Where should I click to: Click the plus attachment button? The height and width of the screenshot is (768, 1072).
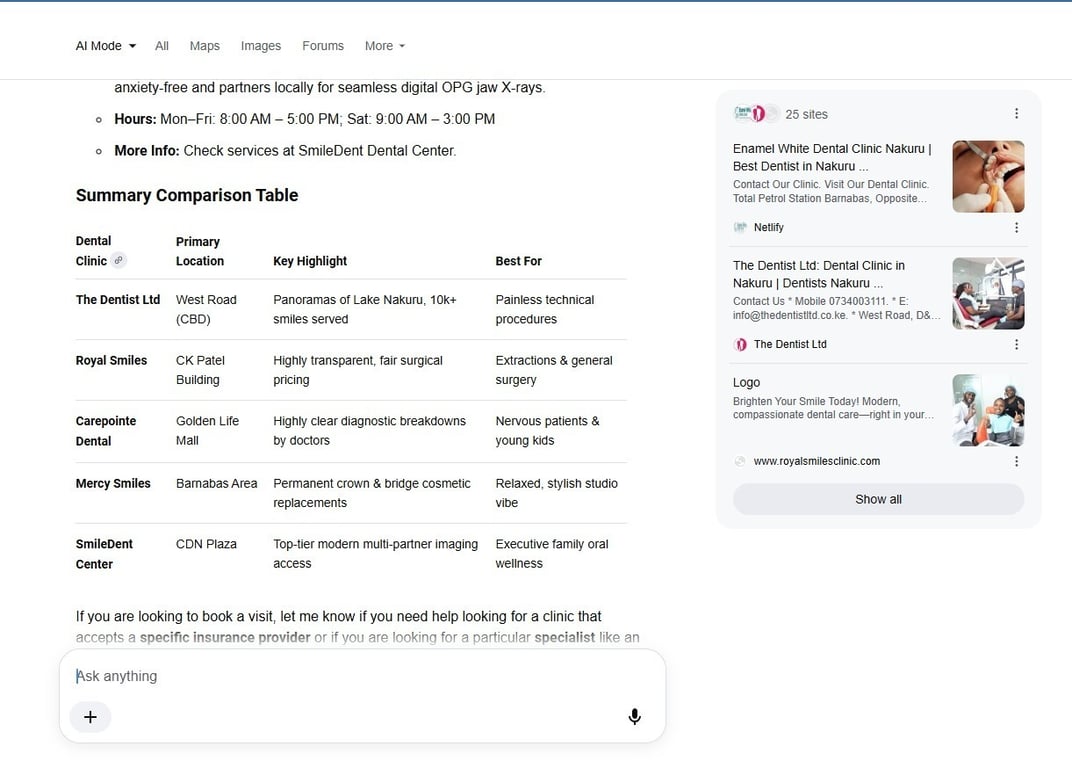[90, 717]
